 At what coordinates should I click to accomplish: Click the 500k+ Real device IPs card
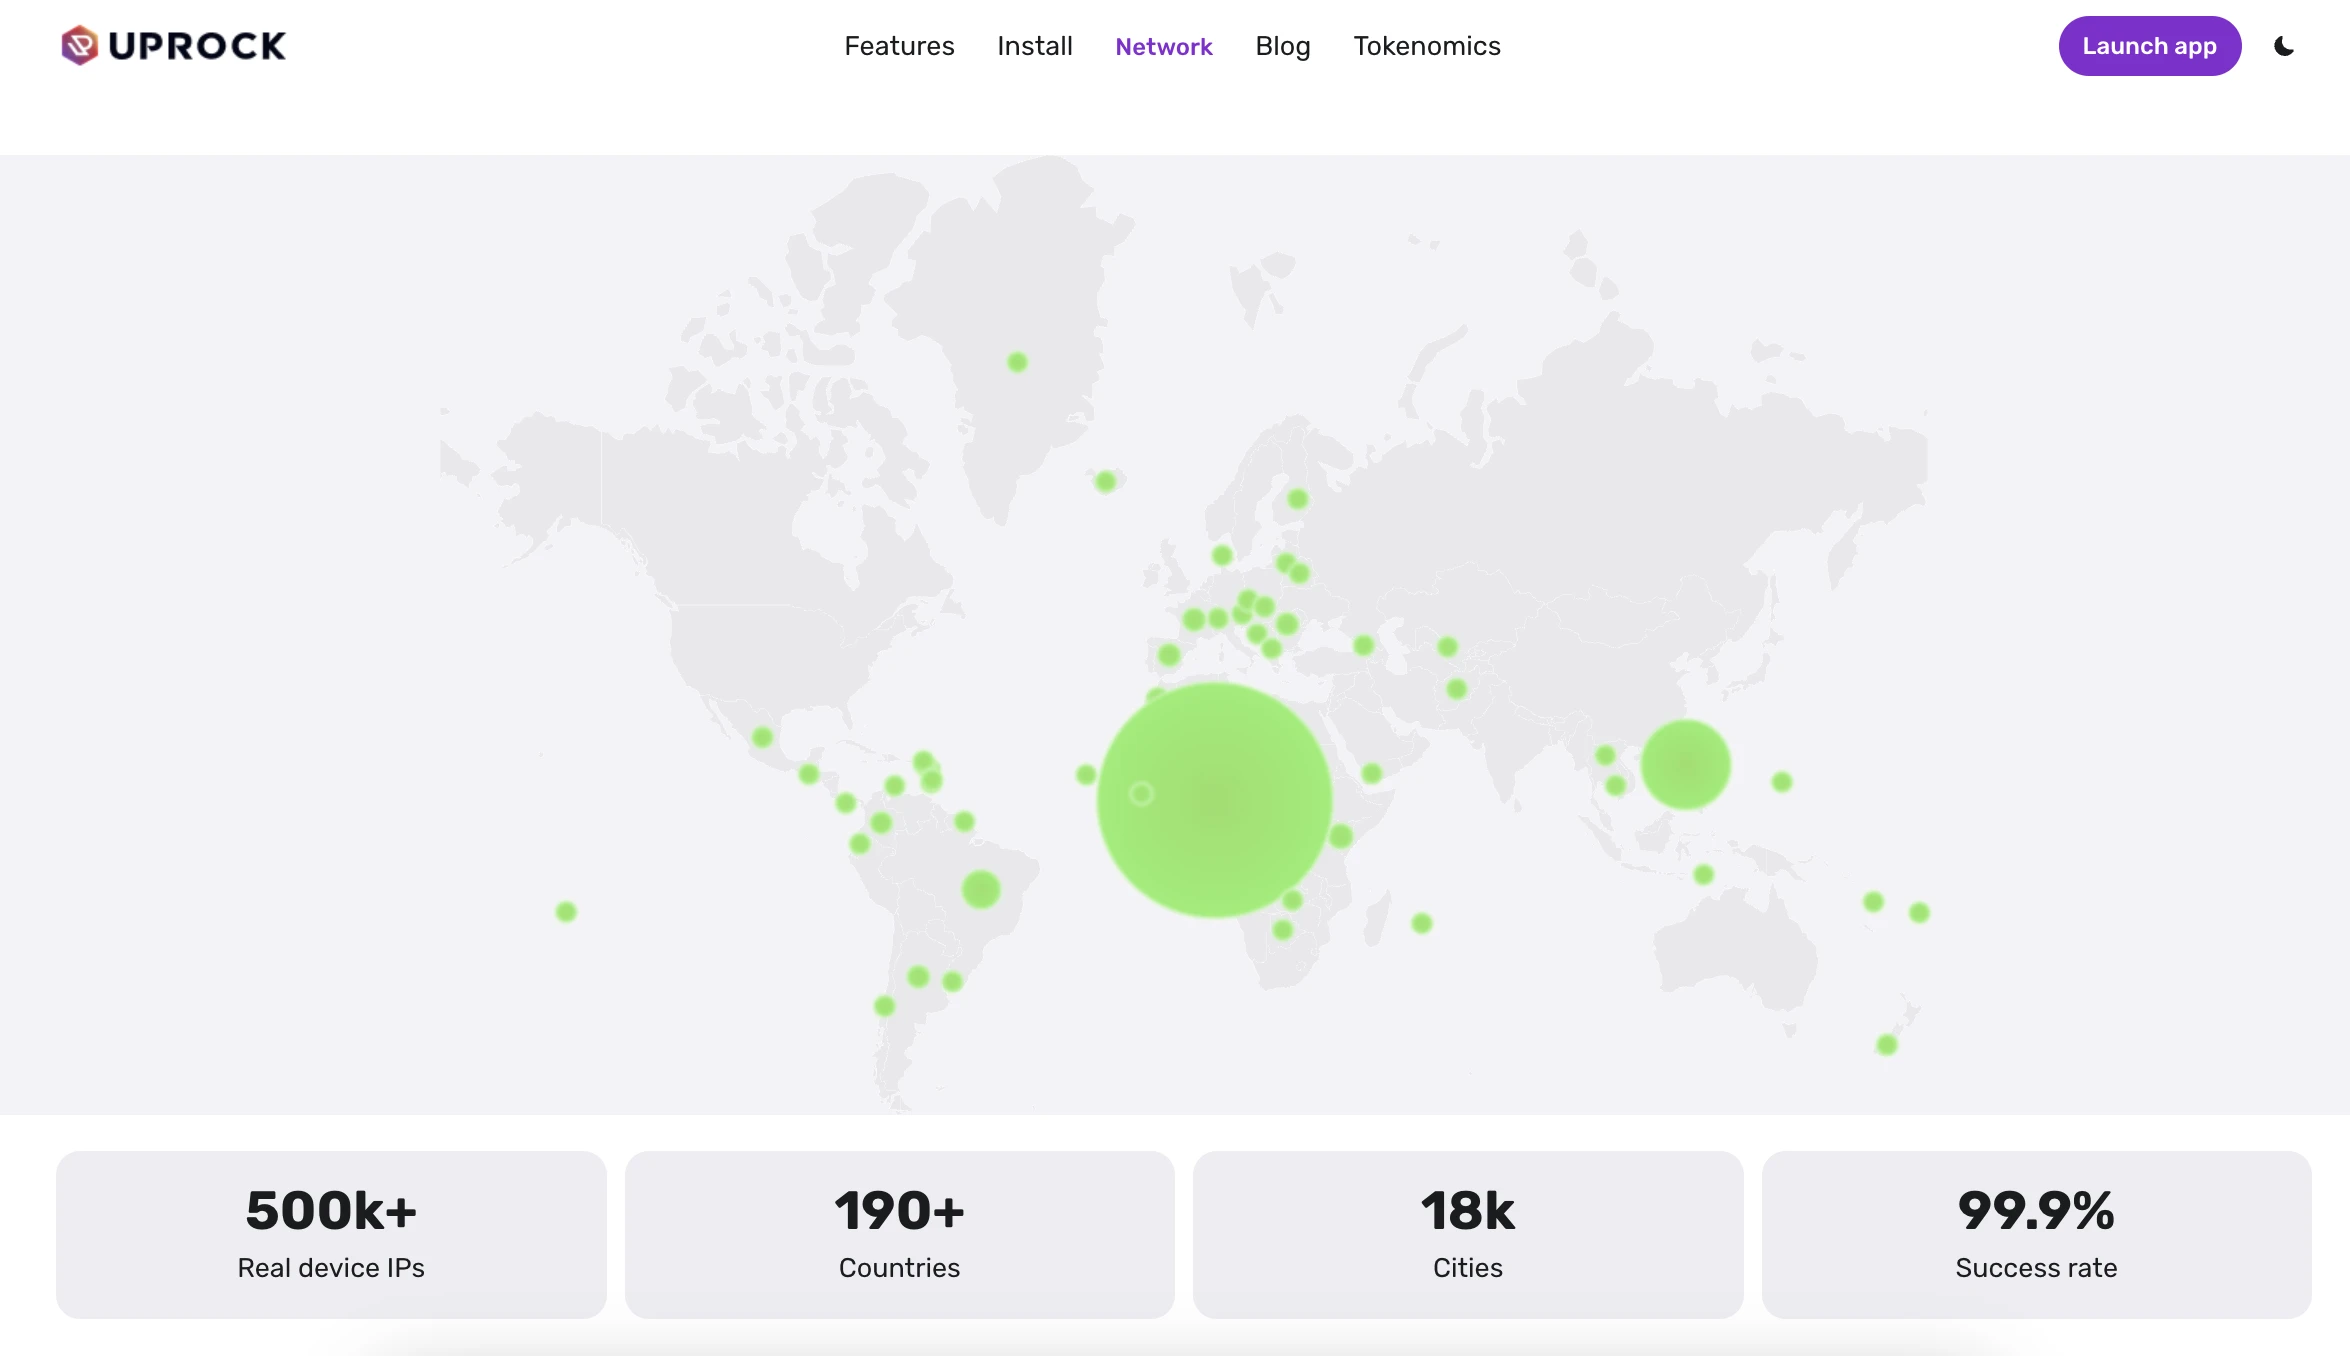[331, 1234]
